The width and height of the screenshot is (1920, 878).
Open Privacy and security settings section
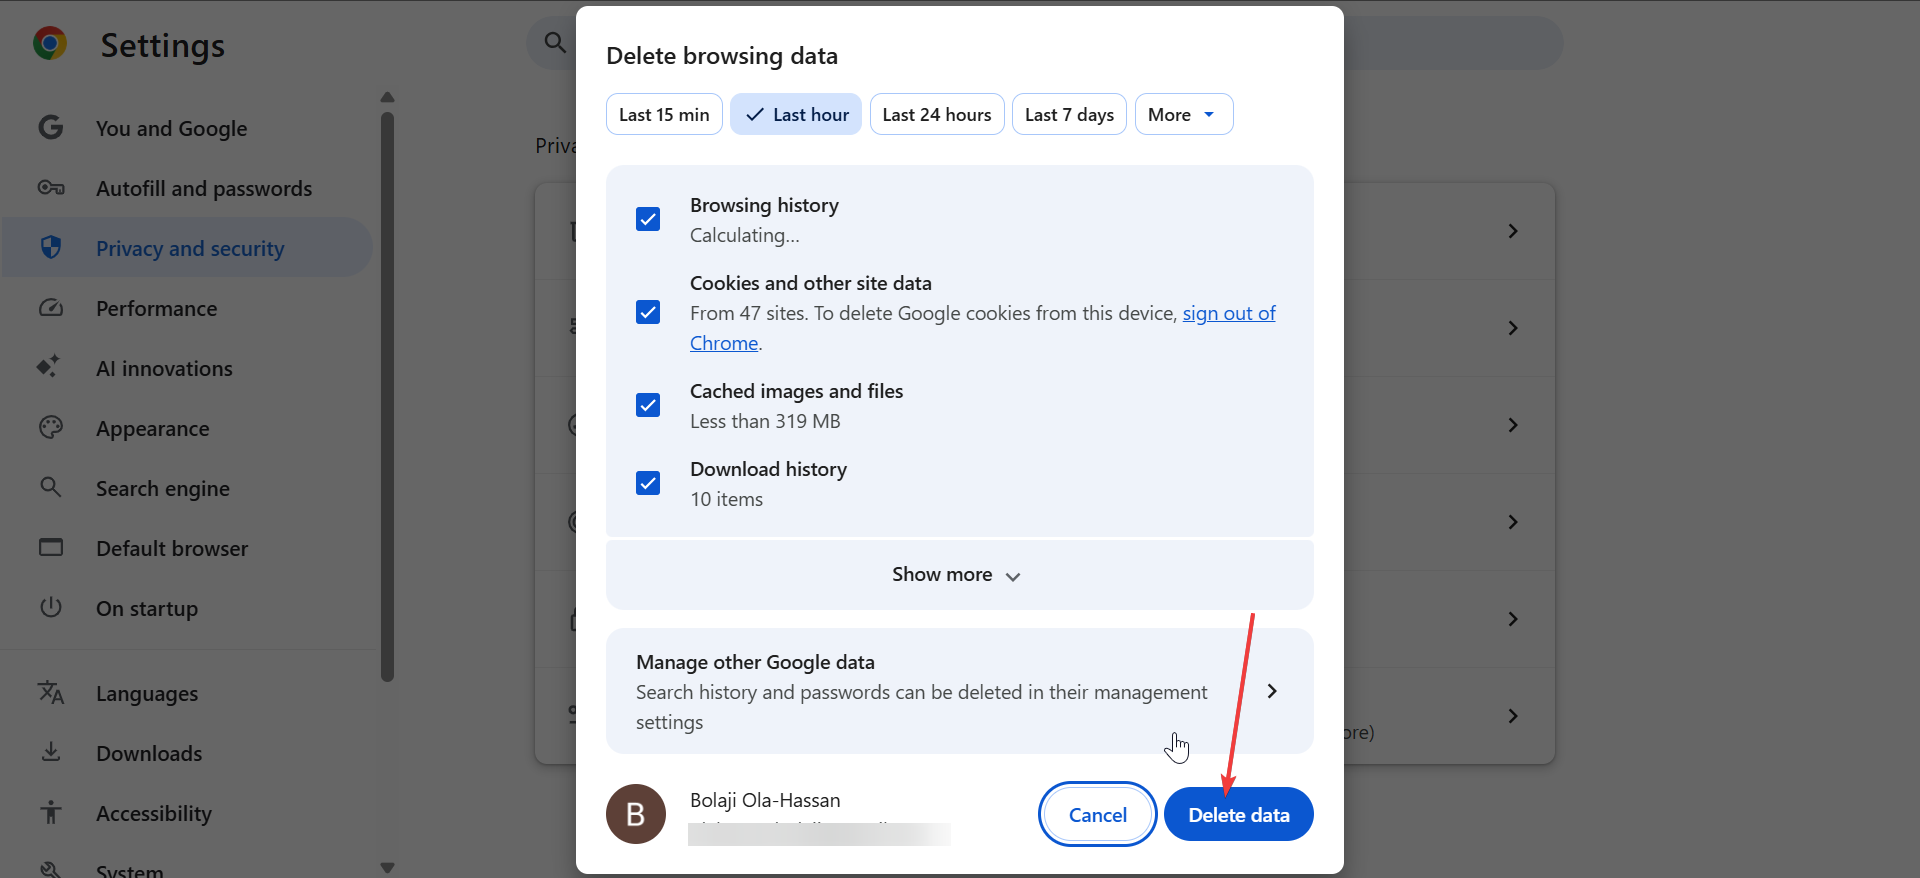[187, 248]
